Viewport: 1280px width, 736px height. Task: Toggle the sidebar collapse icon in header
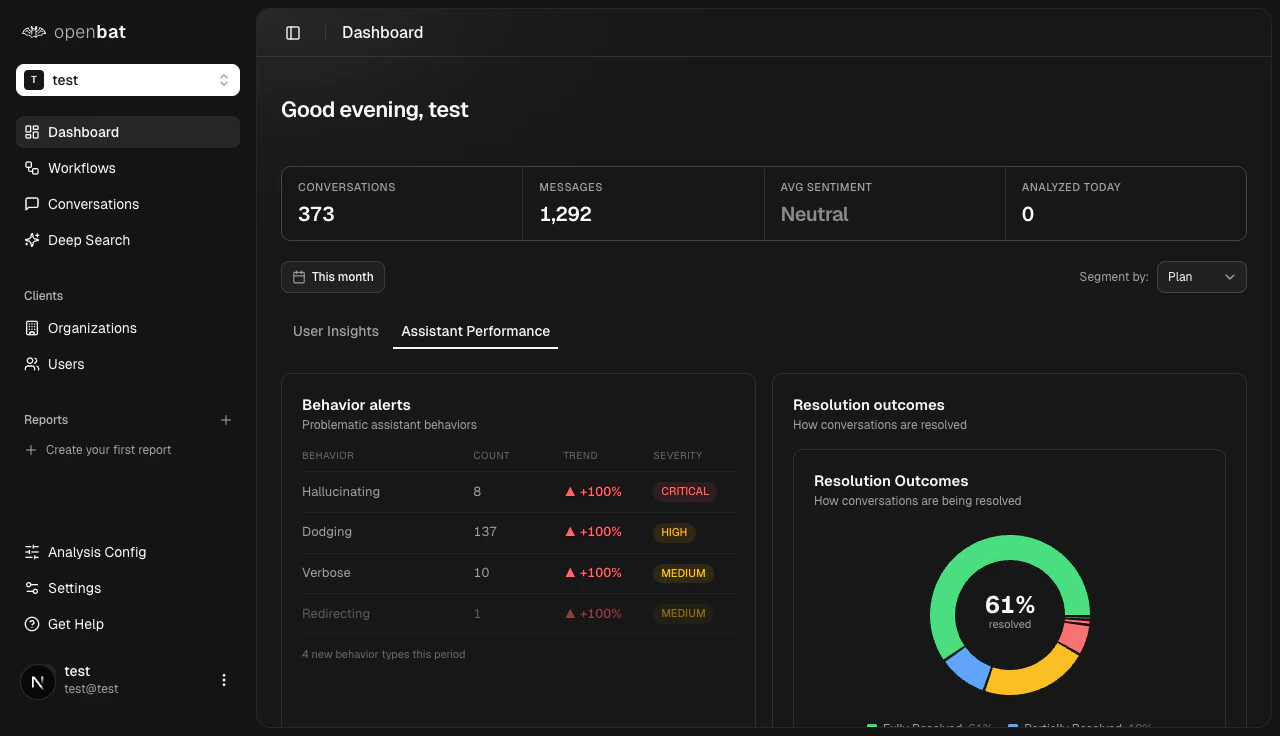tap(293, 32)
